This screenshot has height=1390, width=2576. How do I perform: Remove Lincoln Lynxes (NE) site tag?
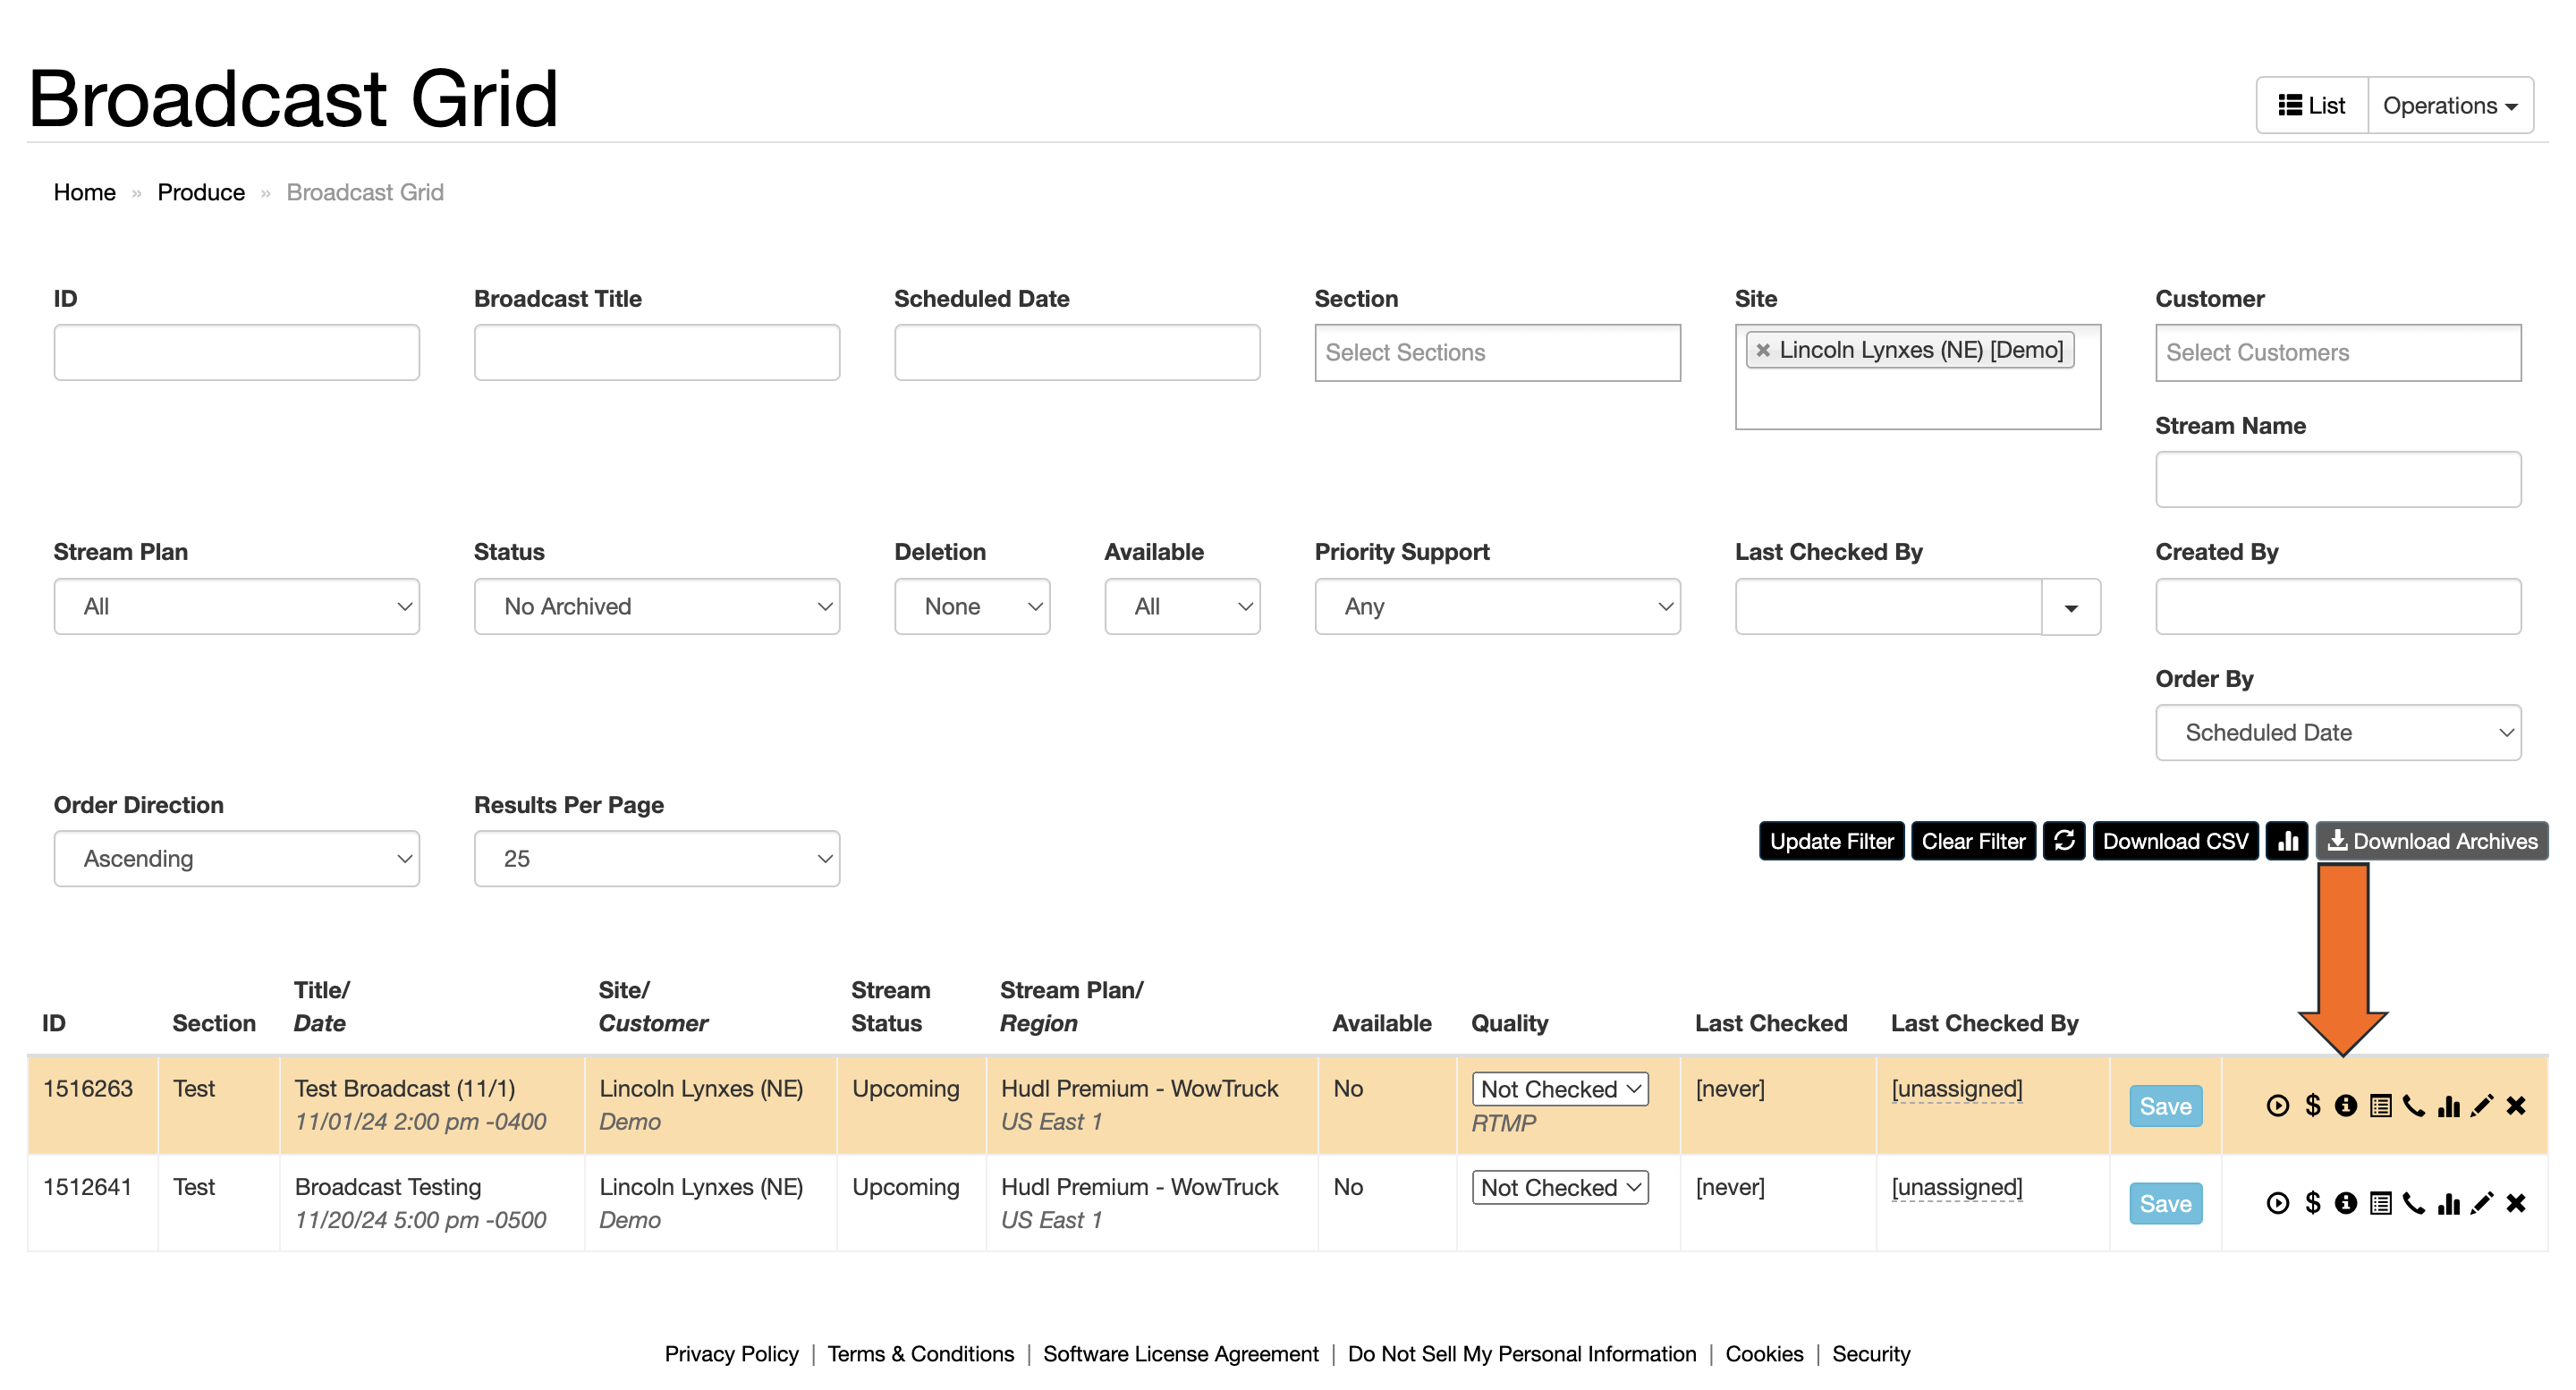pyautogui.click(x=1763, y=350)
